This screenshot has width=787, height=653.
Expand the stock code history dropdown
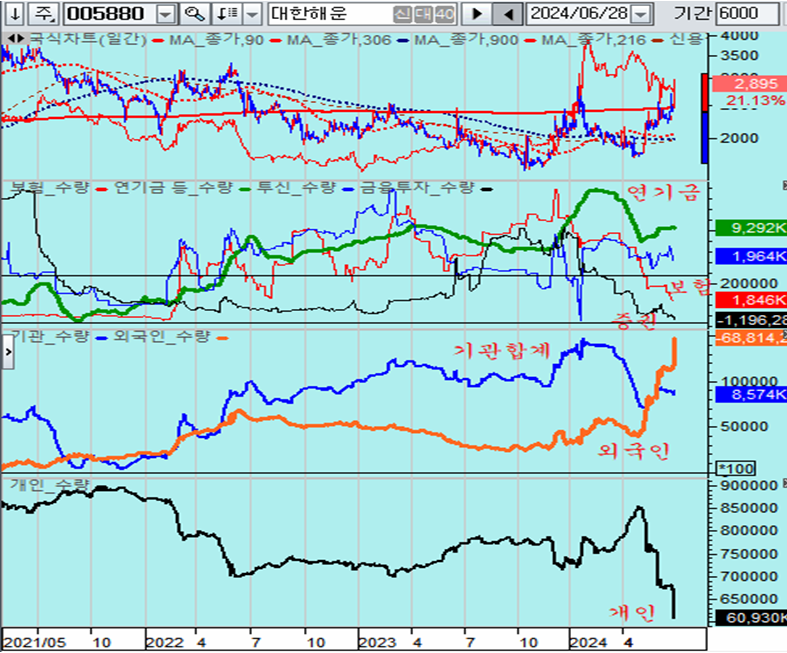pyautogui.click(x=165, y=14)
